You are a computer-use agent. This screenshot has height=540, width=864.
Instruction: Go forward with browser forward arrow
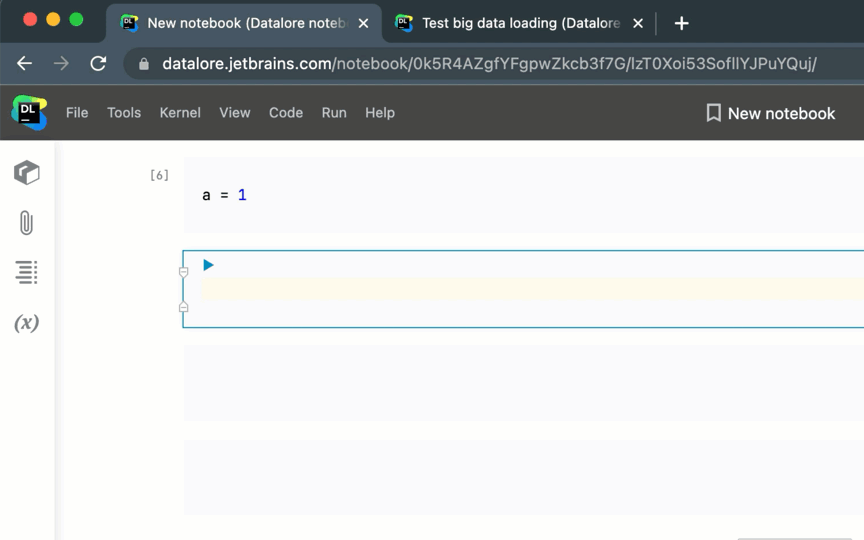[x=61, y=63]
